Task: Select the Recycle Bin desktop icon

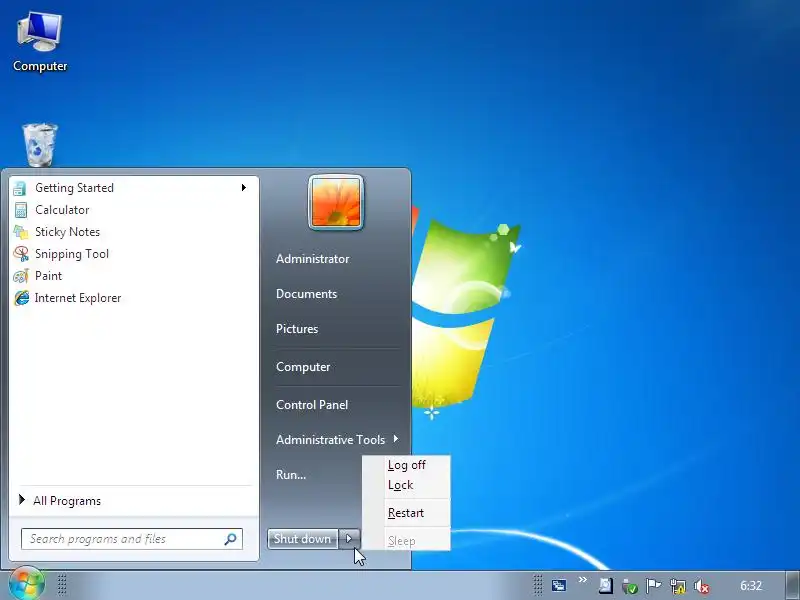Action: 40,145
